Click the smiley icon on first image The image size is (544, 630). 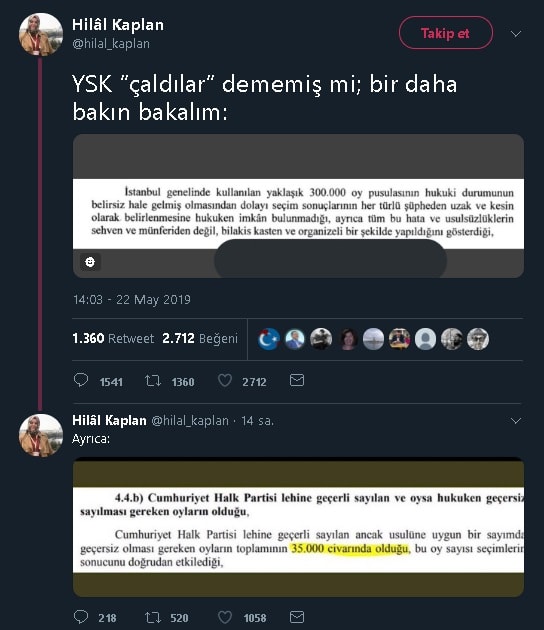coord(90,262)
